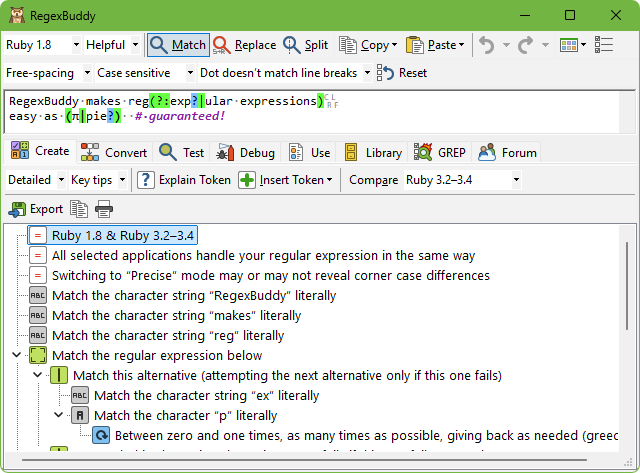Click the Redo arrow icon
The image size is (640, 473).
click(526, 45)
